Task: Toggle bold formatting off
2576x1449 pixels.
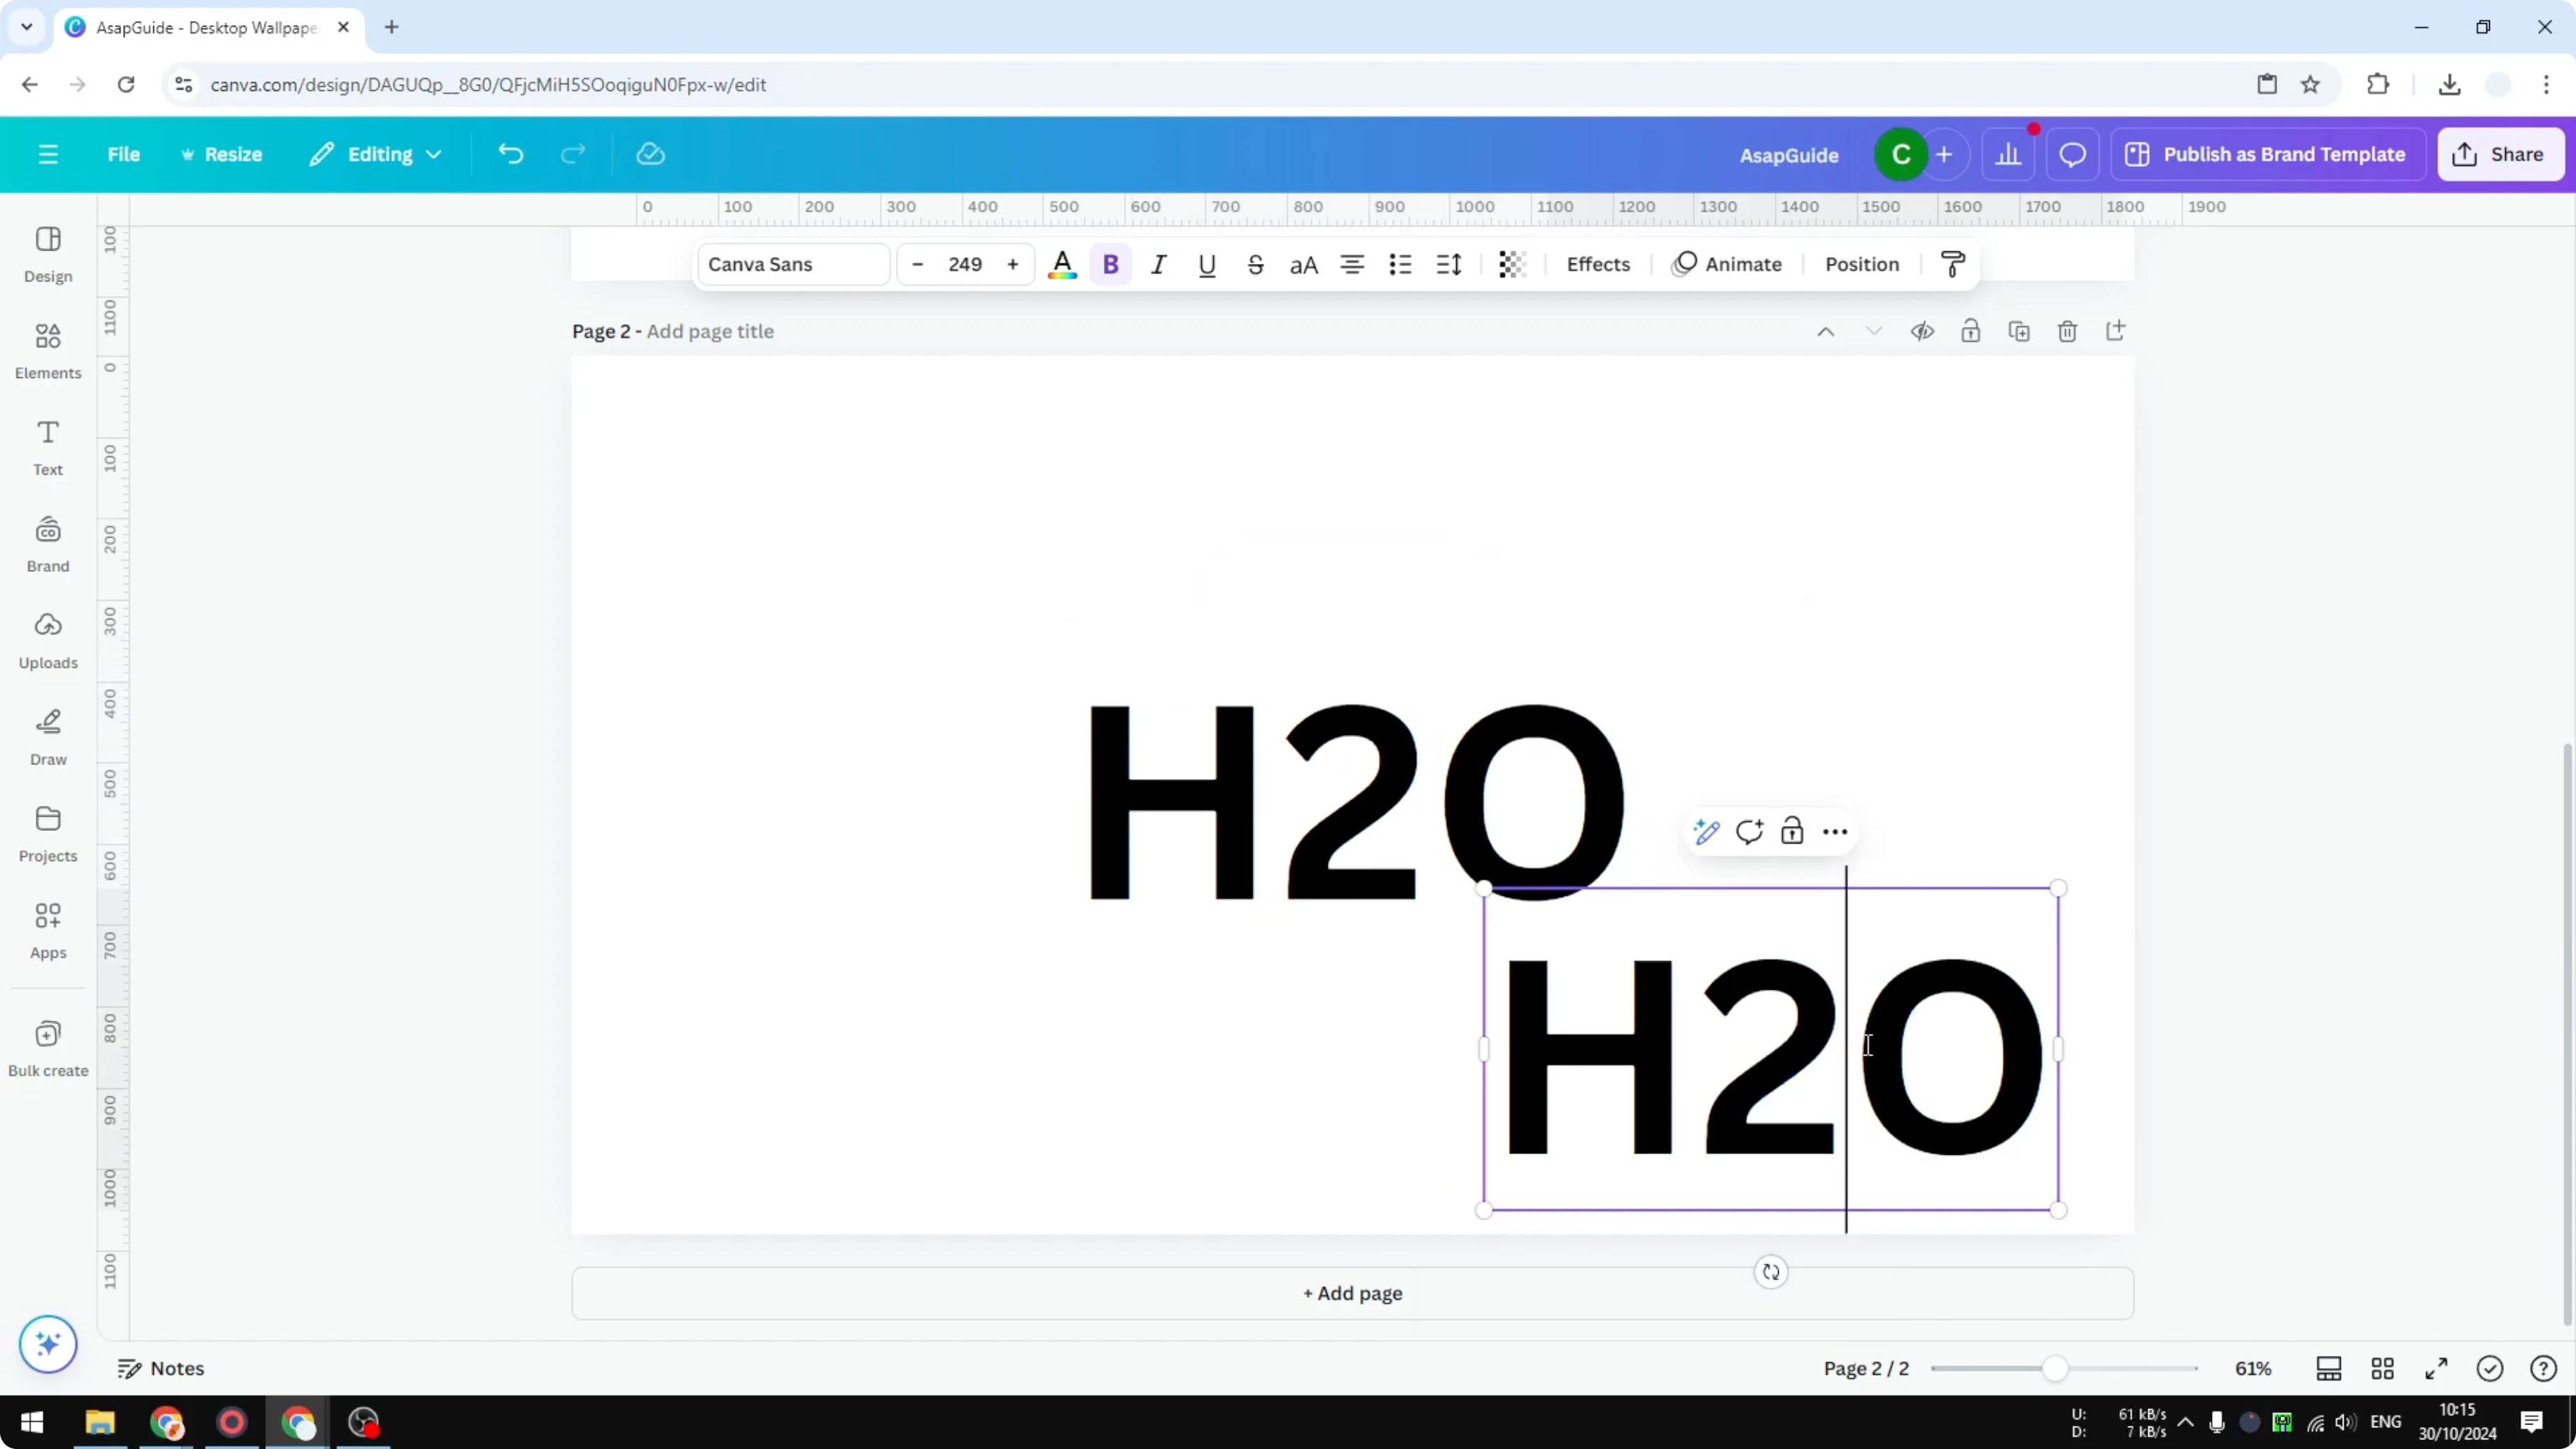Action: point(1111,264)
